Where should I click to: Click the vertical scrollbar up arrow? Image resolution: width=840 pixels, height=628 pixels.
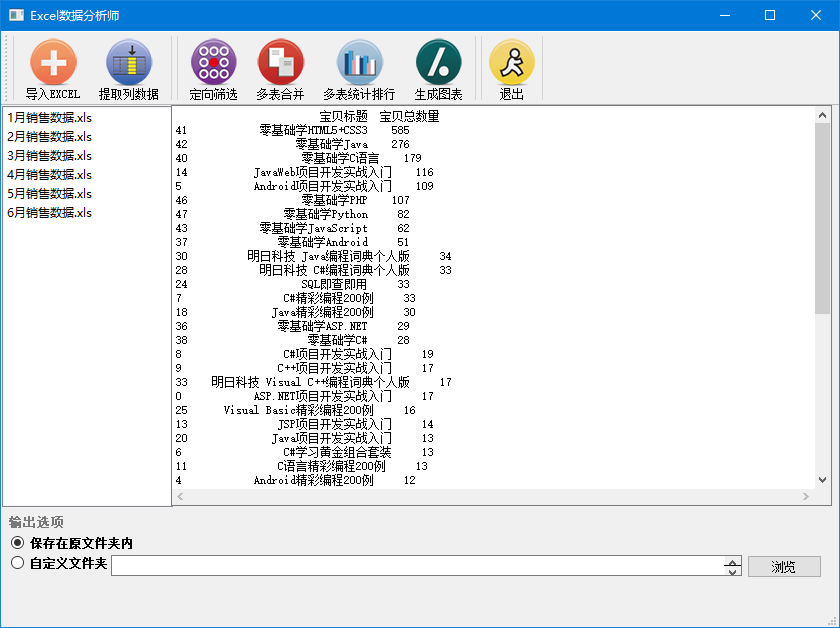(x=822, y=115)
